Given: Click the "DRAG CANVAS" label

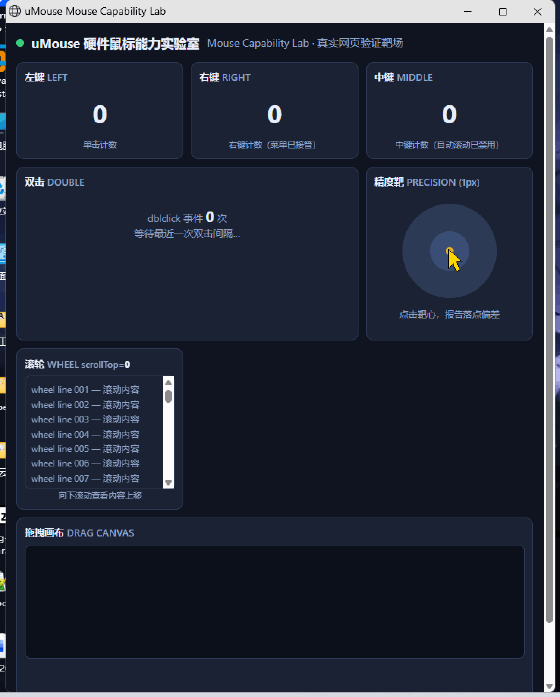Looking at the screenshot, I should click(x=100, y=533).
